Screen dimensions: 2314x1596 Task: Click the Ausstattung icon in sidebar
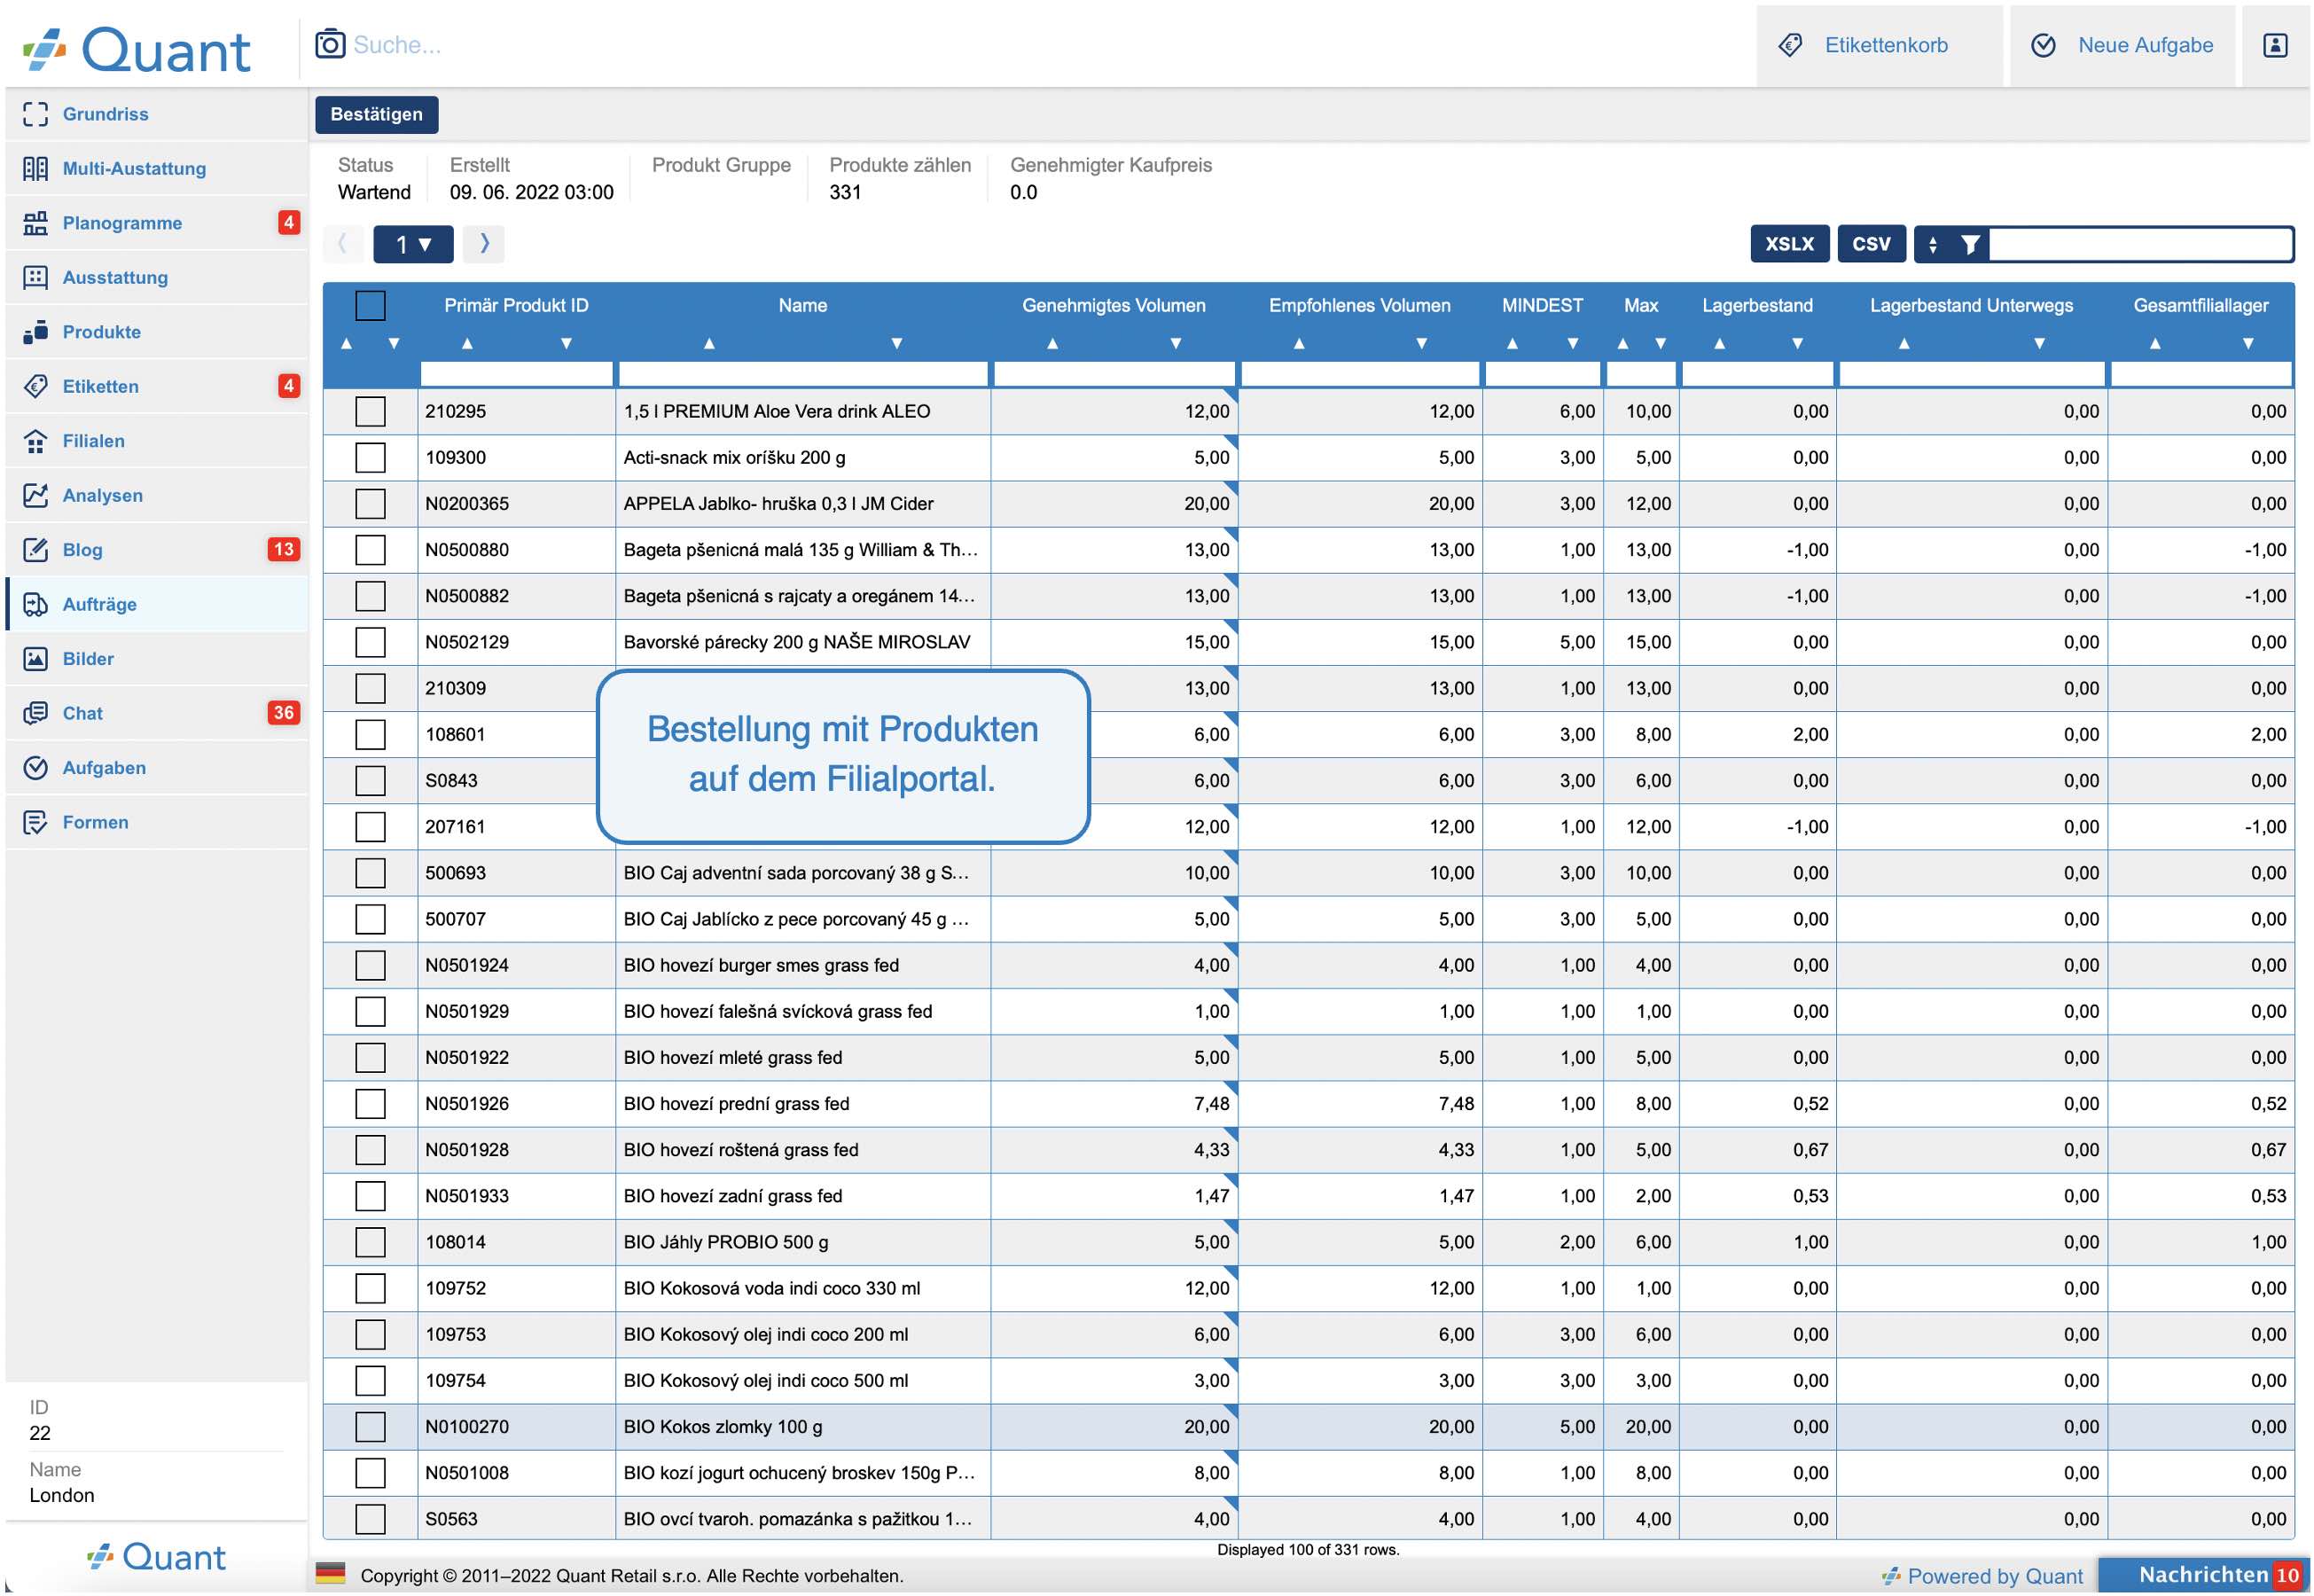[35, 277]
